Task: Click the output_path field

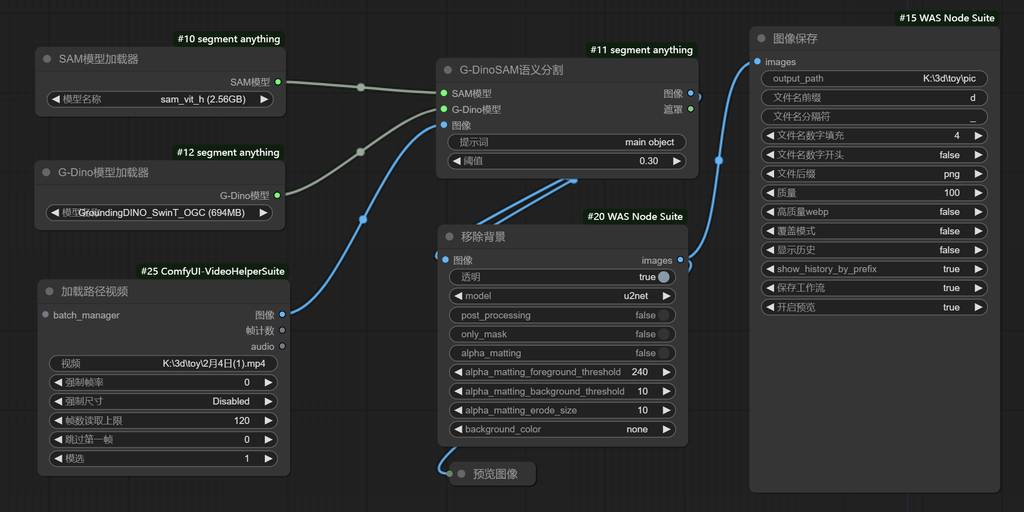Action: 875,79
